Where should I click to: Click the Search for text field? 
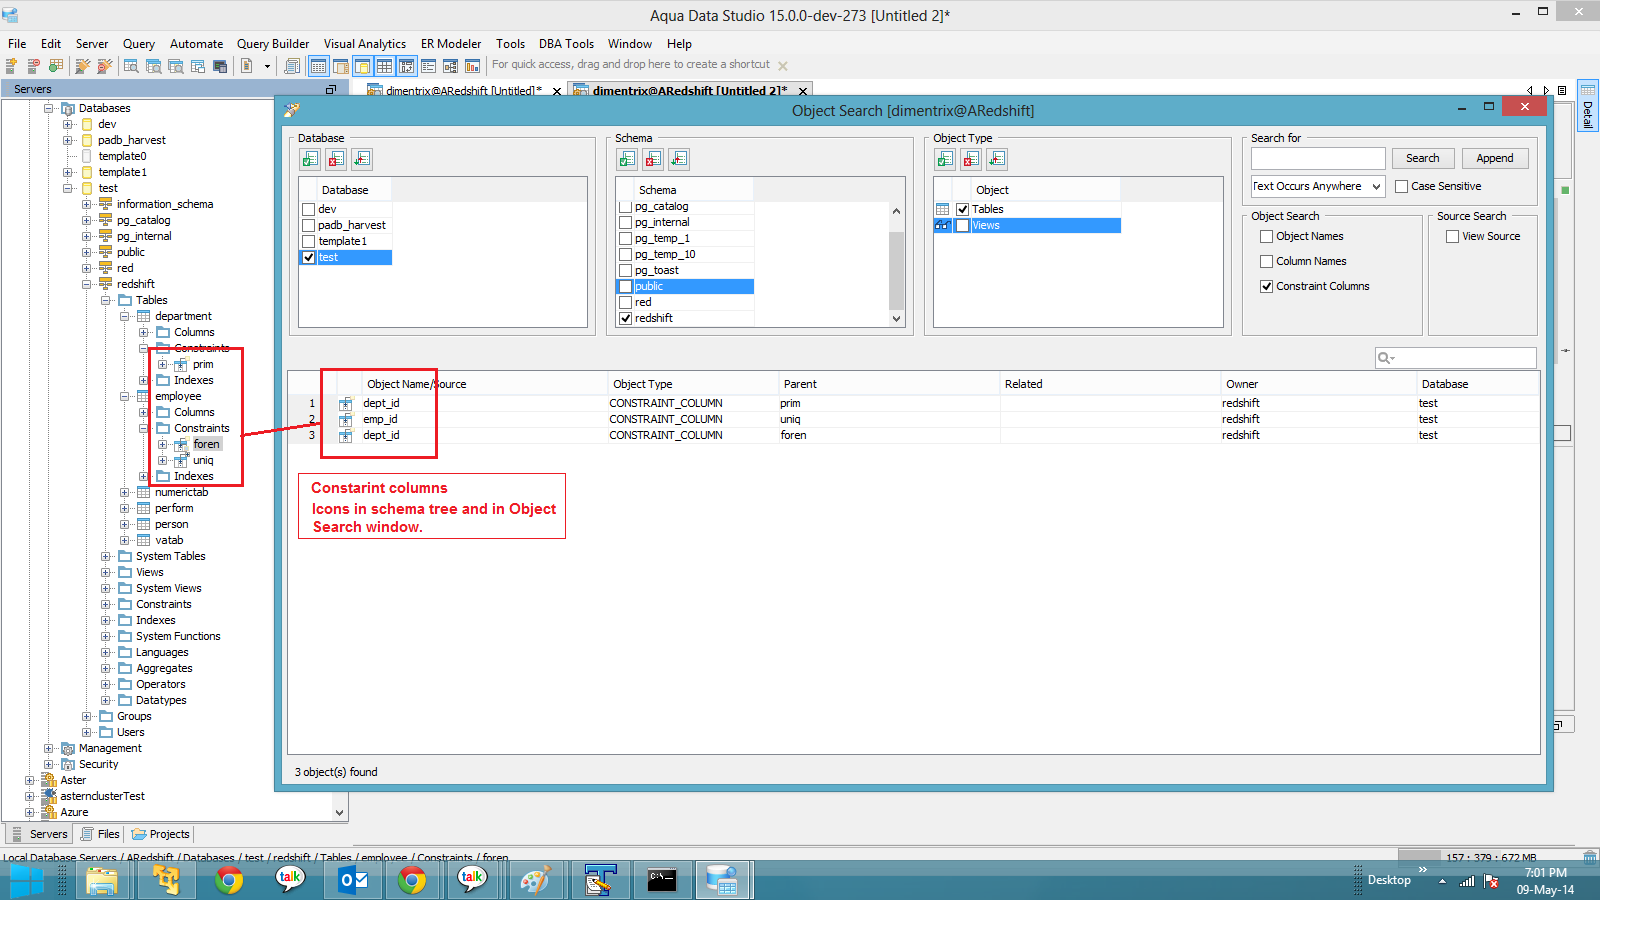(1317, 158)
